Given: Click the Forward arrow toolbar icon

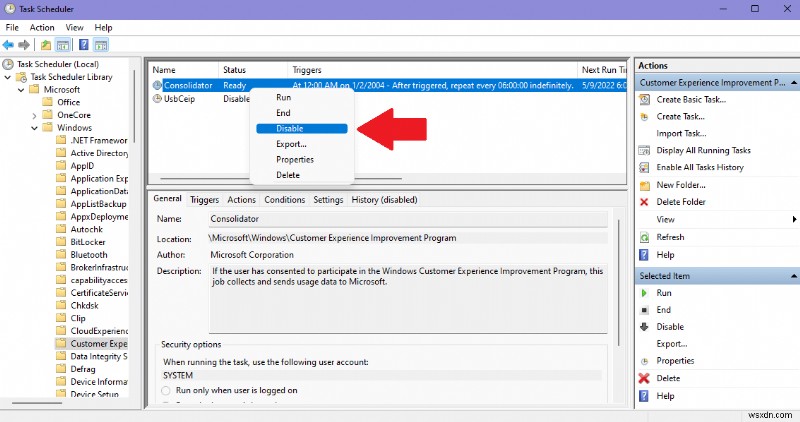Looking at the screenshot, I should (x=24, y=45).
